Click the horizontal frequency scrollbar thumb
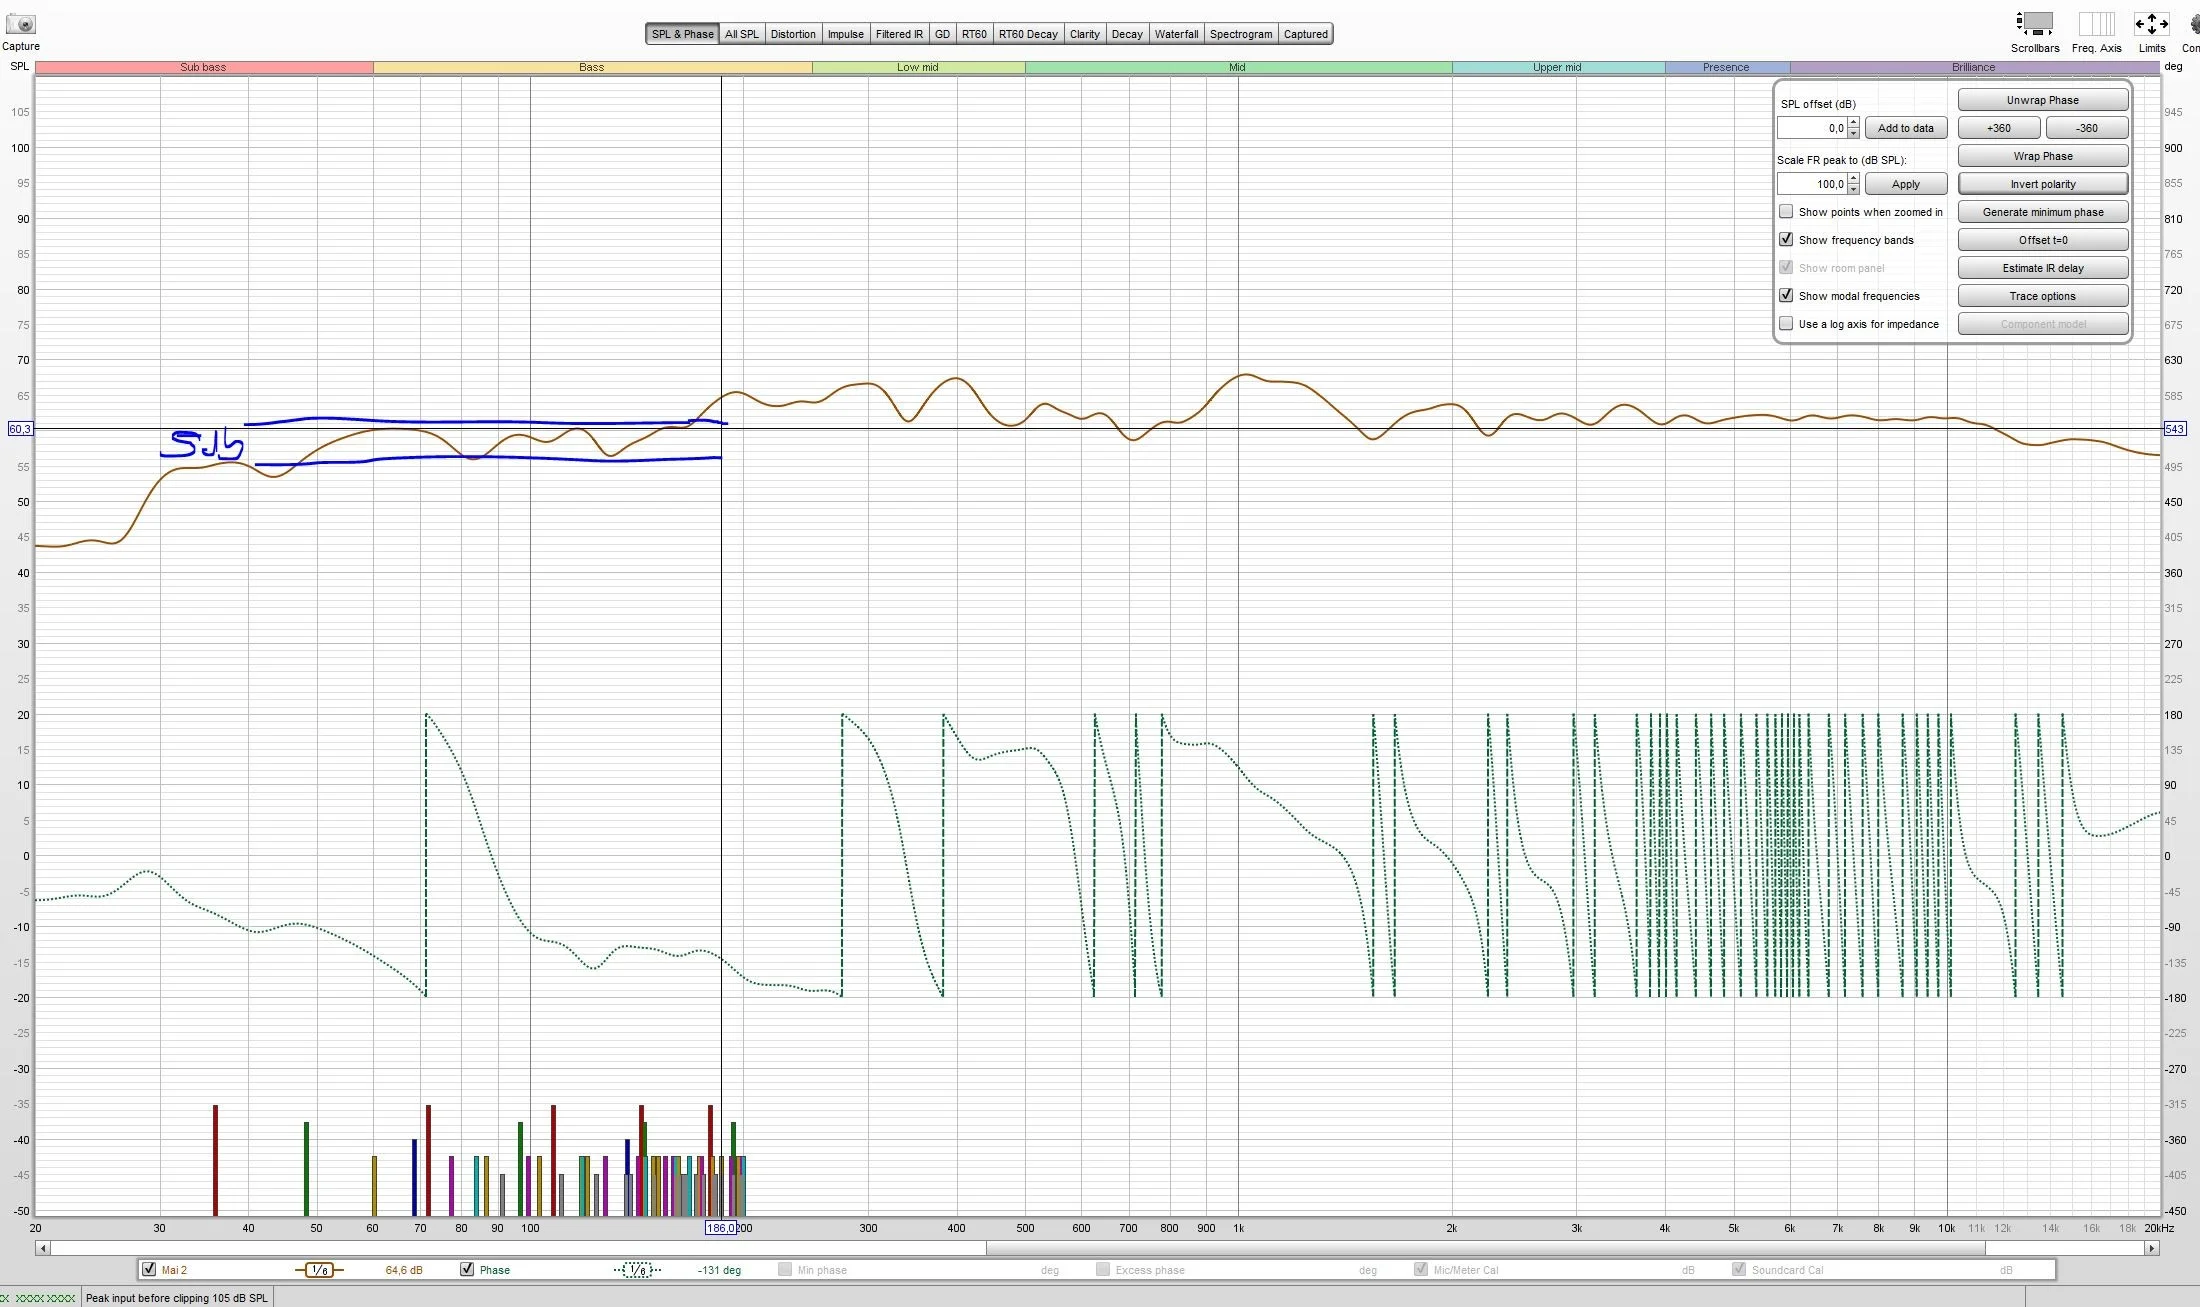 coord(1485,1248)
